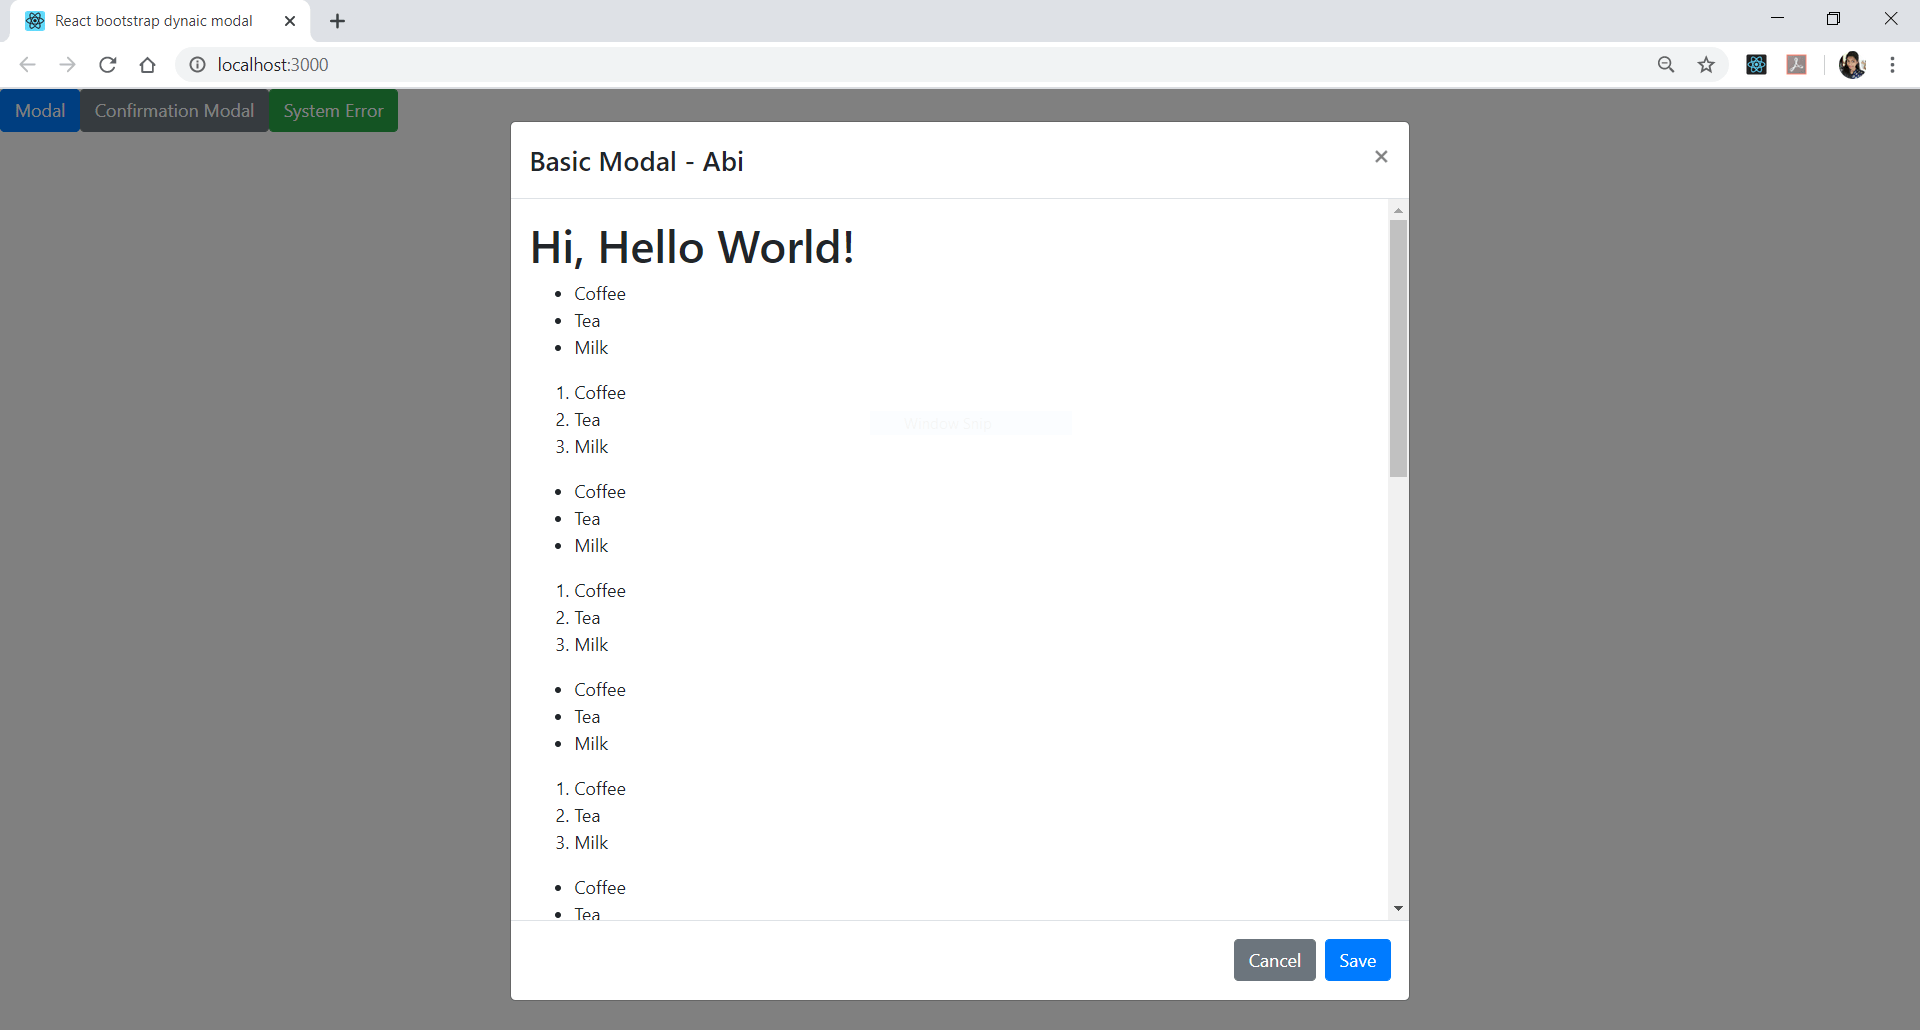Click the forward navigation arrow
This screenshot has height=1030, width=1920.
[x=67, y=64]
